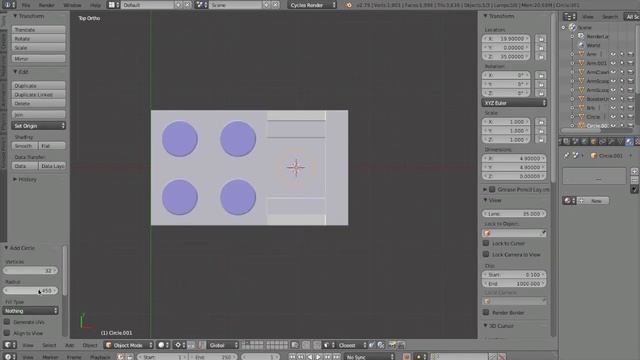
Task: Open the Set Origin dropdown
Action: coord(39,126)
